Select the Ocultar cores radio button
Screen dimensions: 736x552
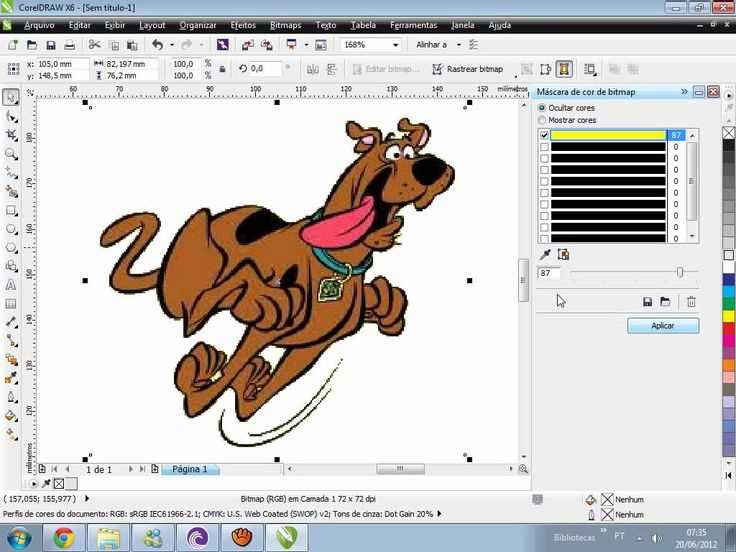[x=542, y=108]
